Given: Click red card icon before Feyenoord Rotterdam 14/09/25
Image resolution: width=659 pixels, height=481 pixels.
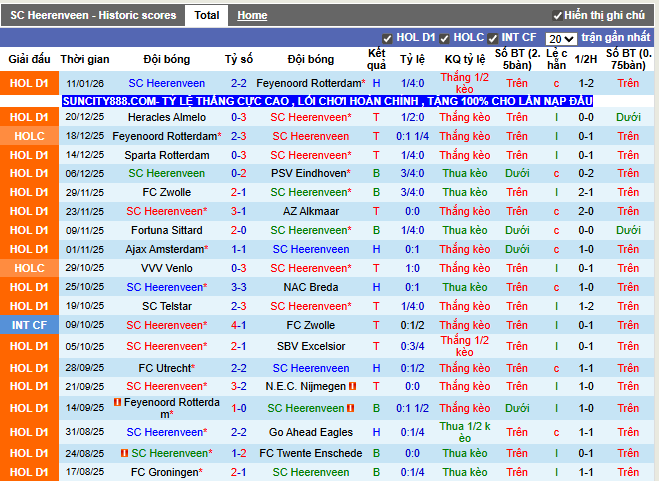Looking at the screenshot, I should [x=118, y=402].
